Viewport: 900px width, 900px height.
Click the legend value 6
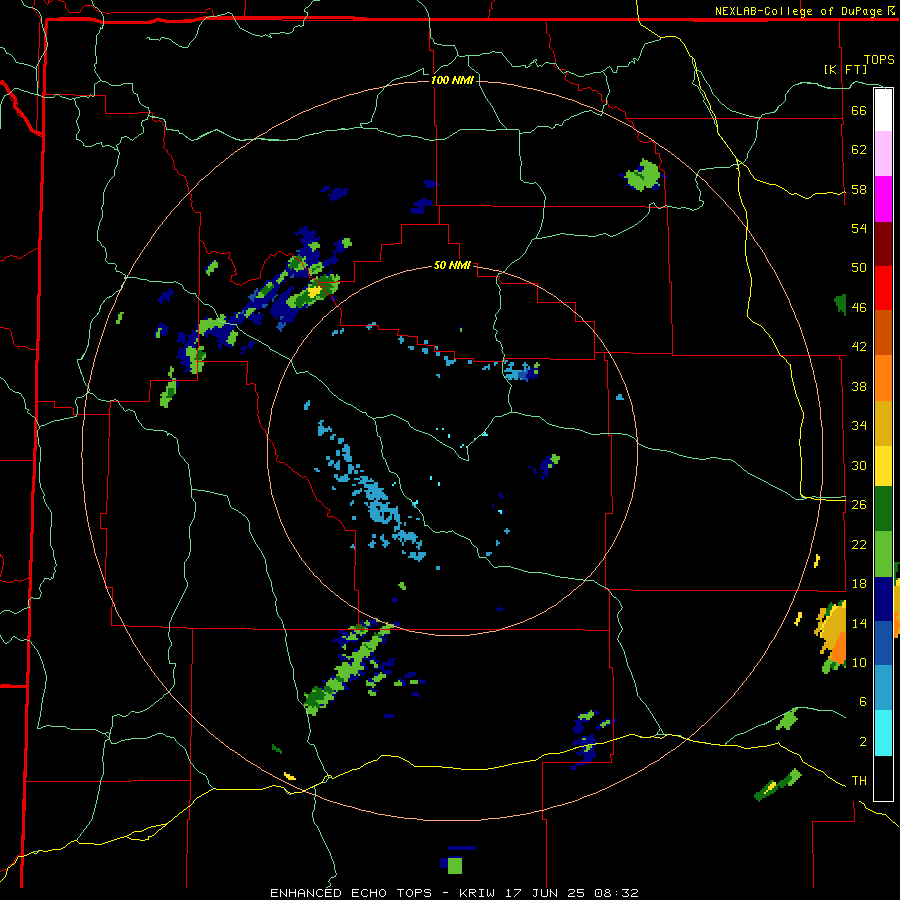862,701
